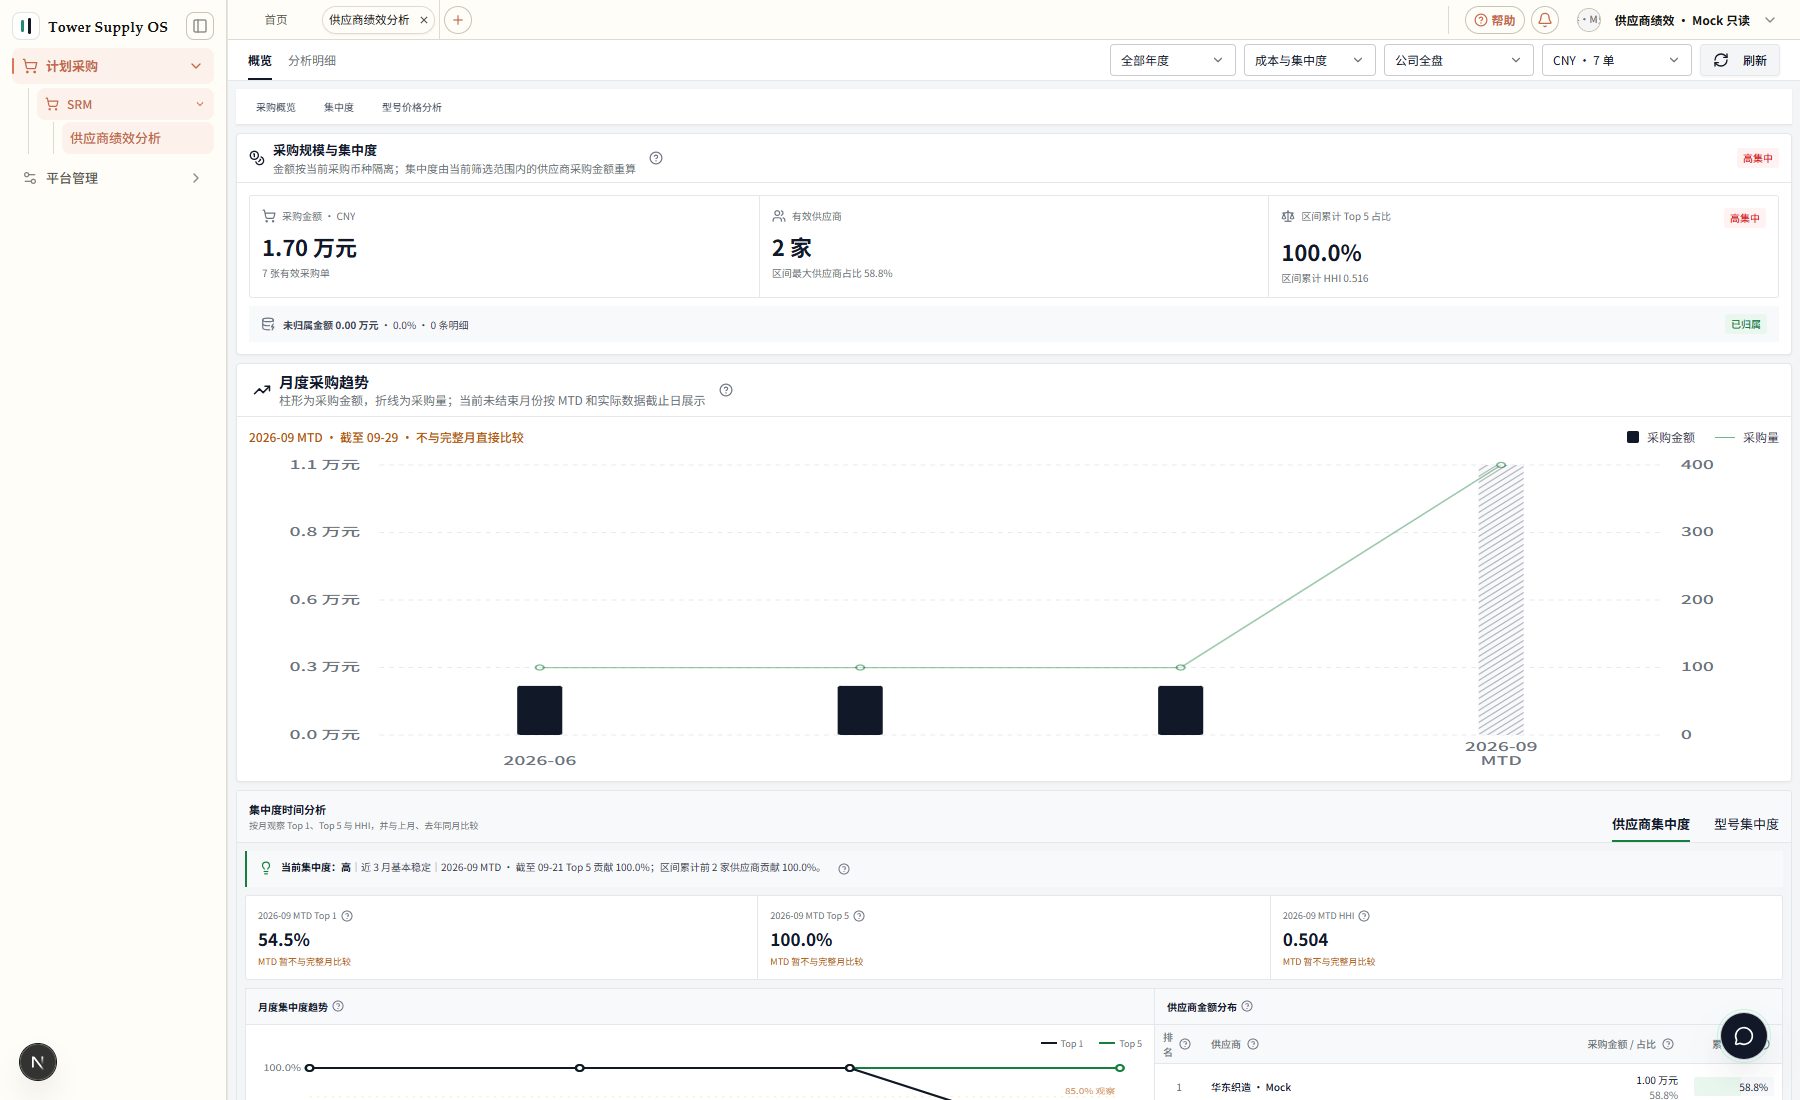1800x1100 pixels.
Task: Open the chat support bubble
Action: [1744, 1036]
